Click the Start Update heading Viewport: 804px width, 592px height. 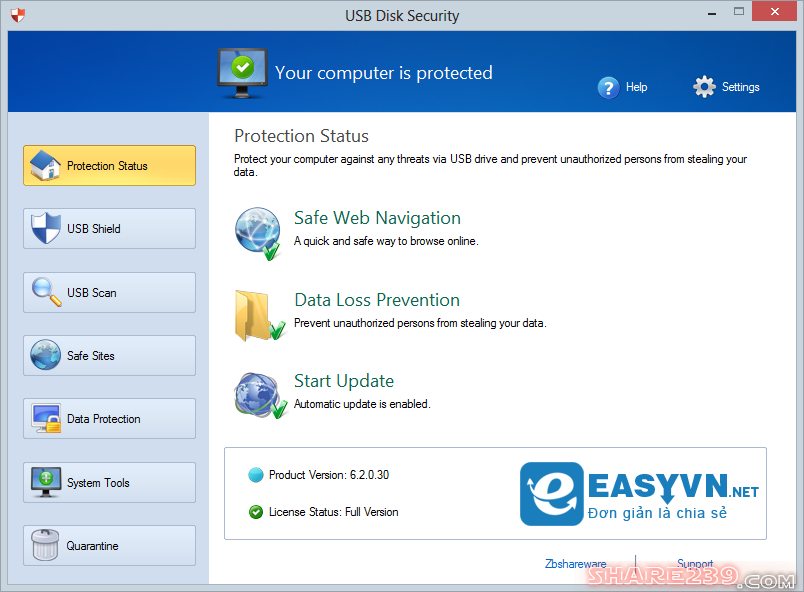coord(344,381)
